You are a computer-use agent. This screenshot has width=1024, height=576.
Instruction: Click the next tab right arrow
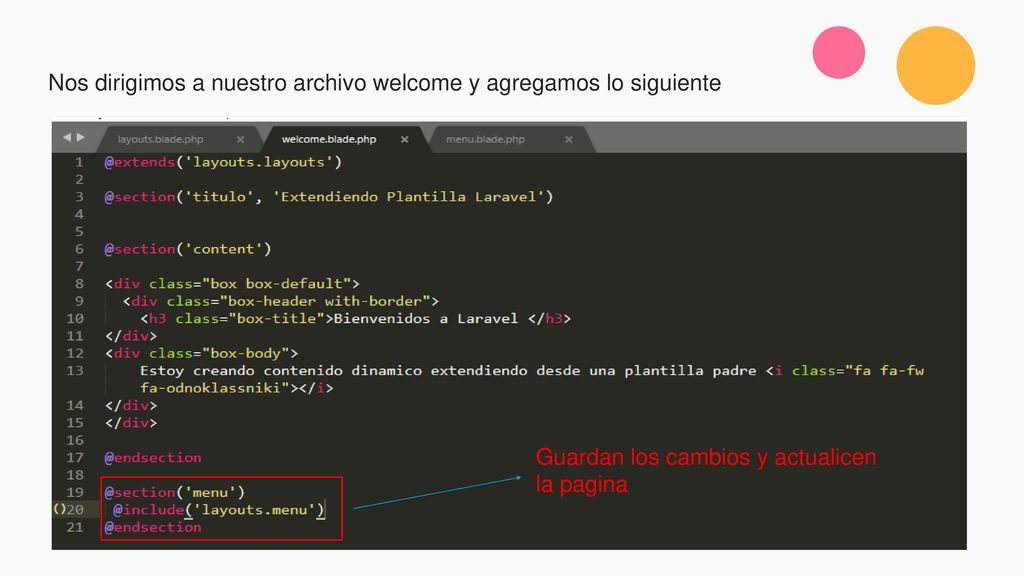pos(80,137)
